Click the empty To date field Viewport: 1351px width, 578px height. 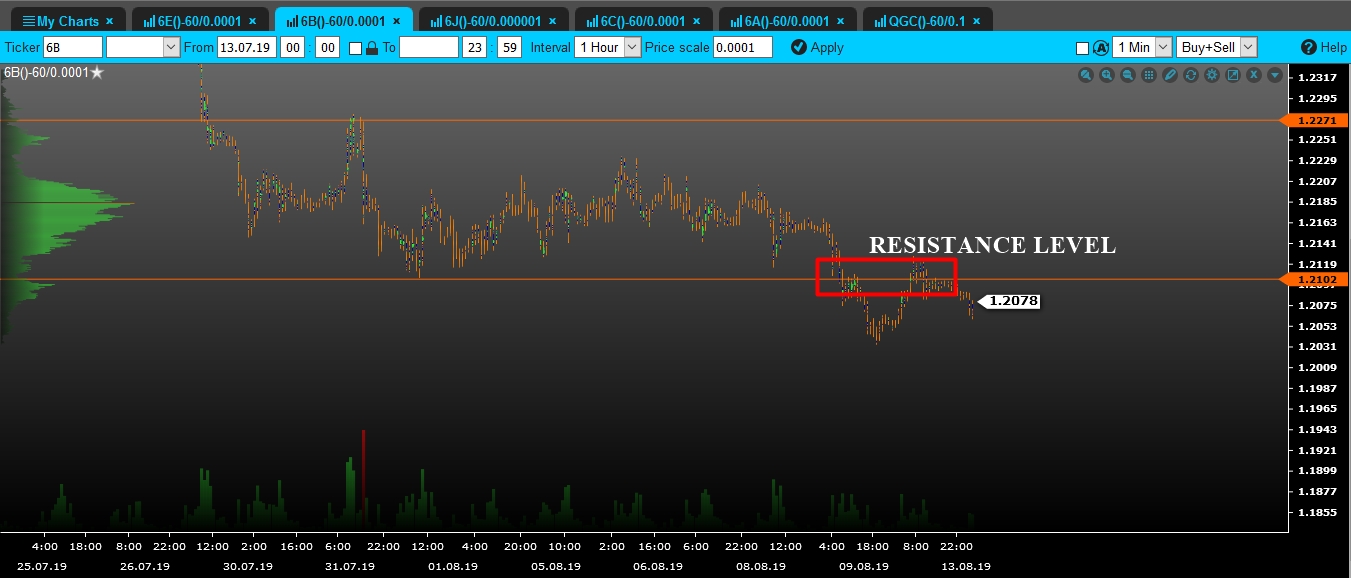coord(429,47)
